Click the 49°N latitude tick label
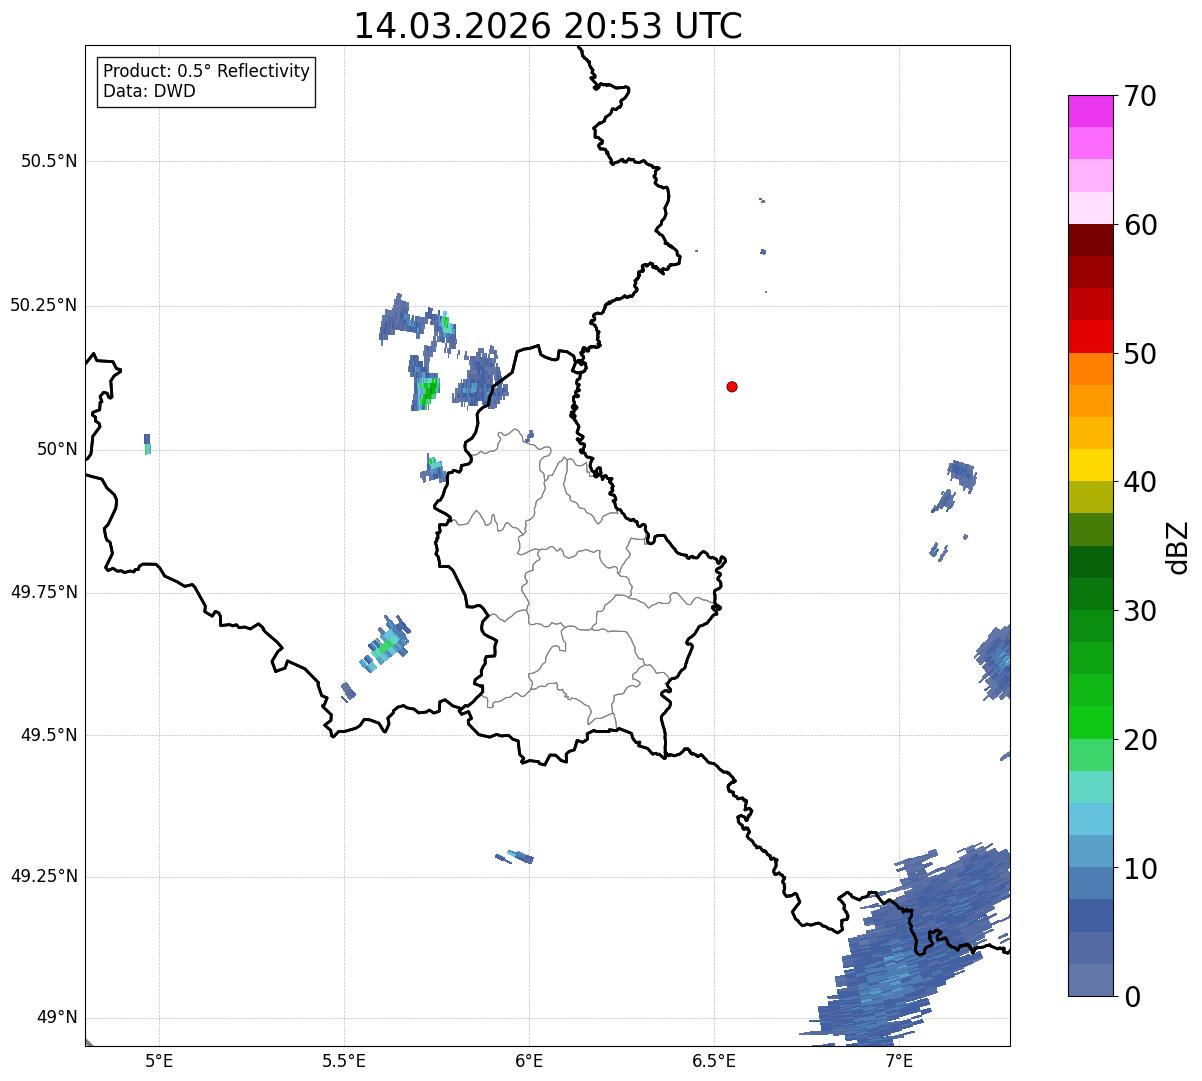The height and width of the screenshot is (1081, 1202). (57, 1018)
